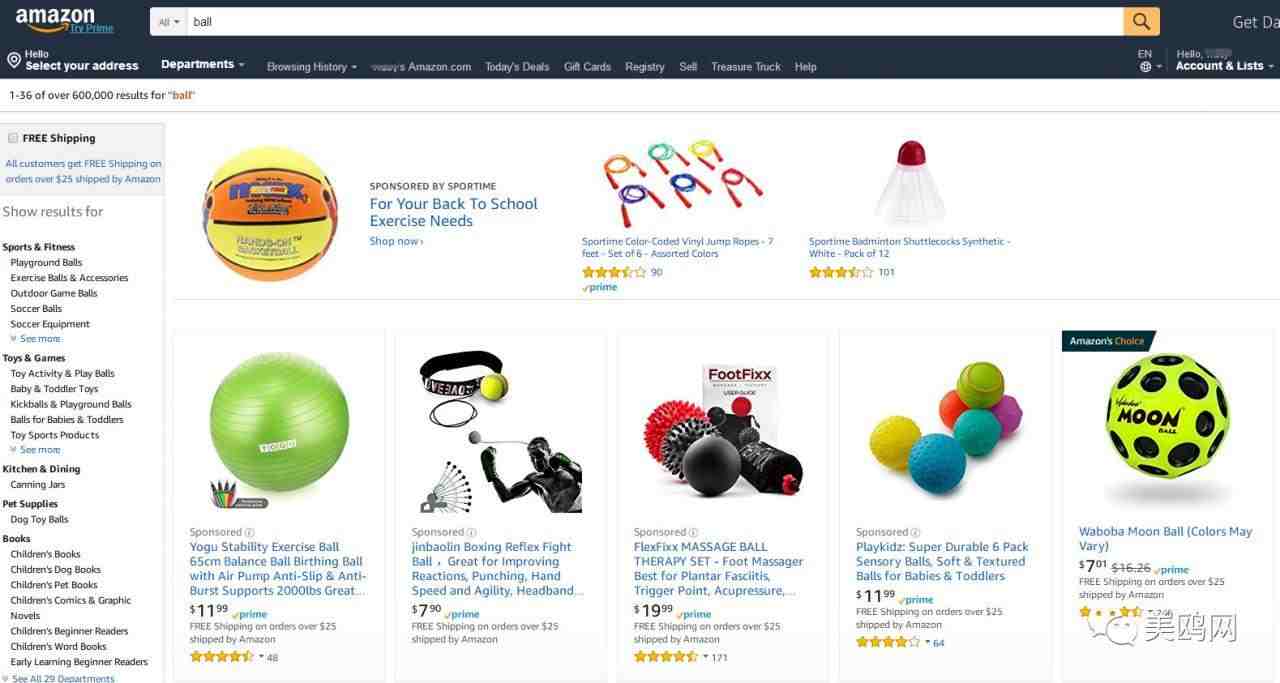Click the Sponsored info icon under Yogu ball
Screen dimensions: 1280x683
pyautogui.click(x=249, y=532)
